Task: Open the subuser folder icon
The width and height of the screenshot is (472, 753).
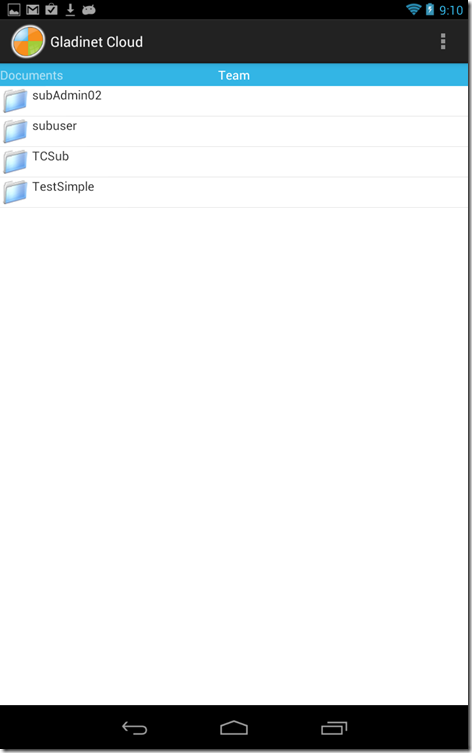Action: [15, 131]
